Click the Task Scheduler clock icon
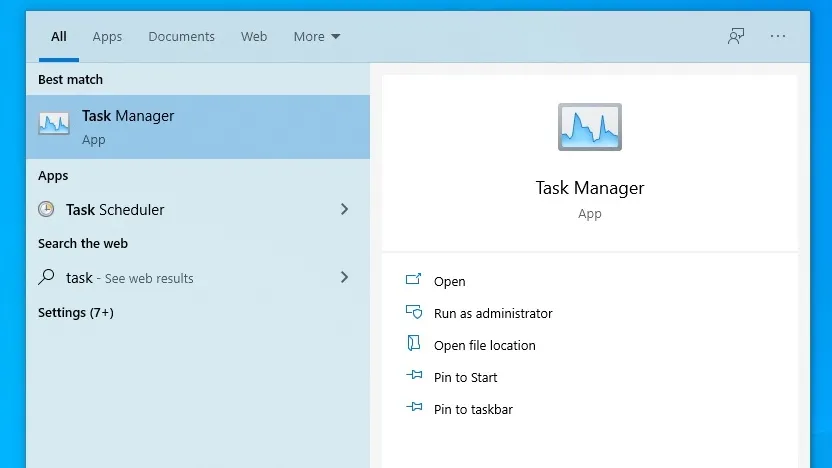The width and height of the screenshot is (832, 468). coord(46,209)
